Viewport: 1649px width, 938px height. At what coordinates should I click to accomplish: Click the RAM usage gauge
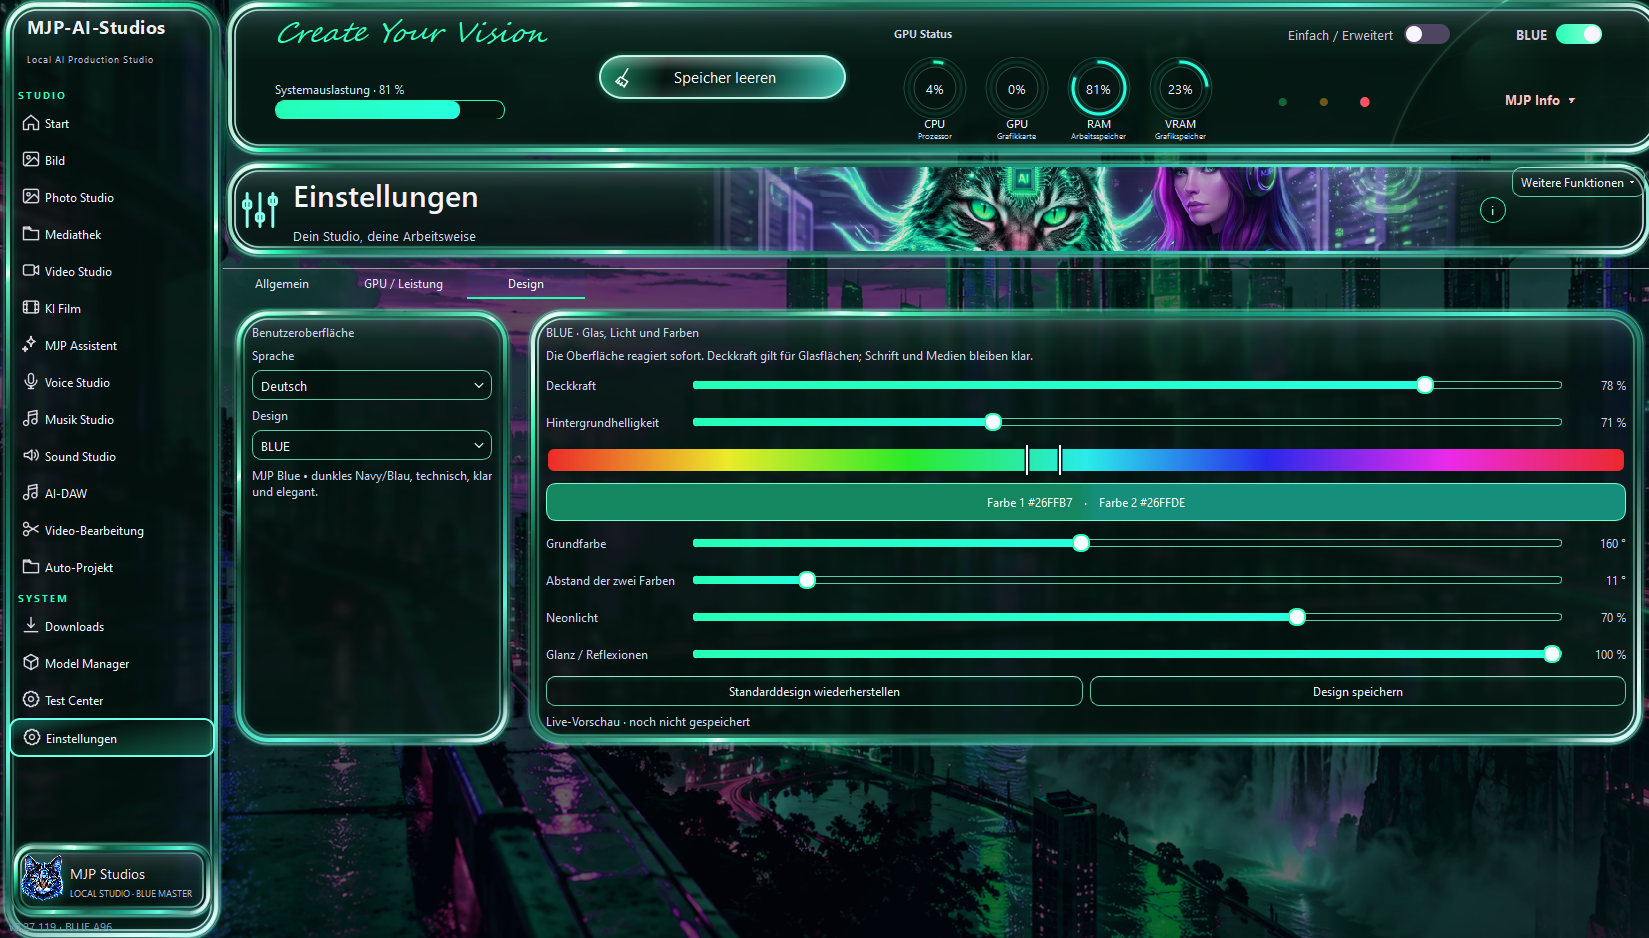[1098, 90]
